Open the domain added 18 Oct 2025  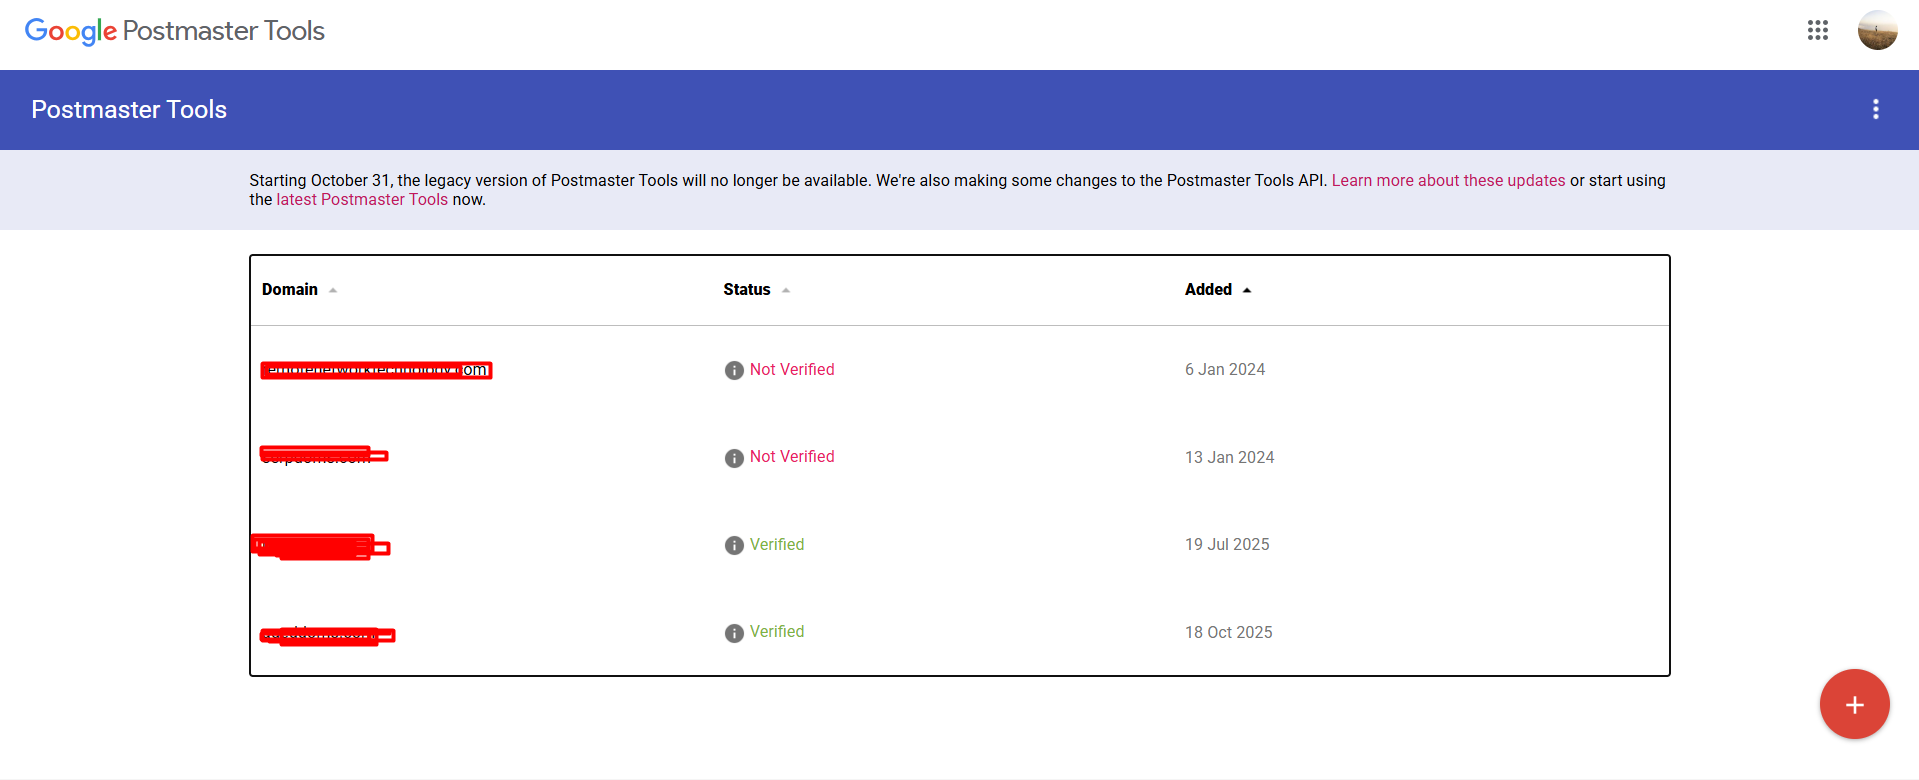point(327,635)
